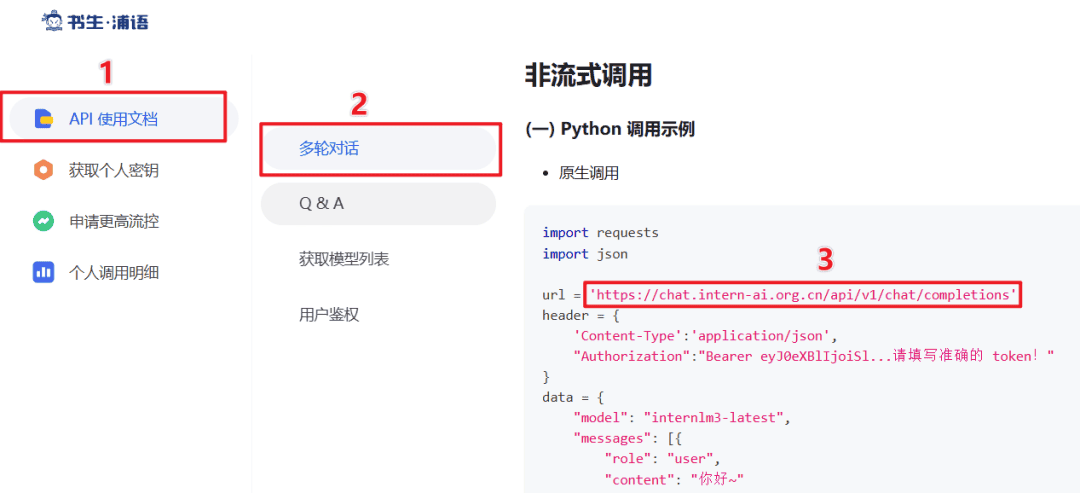The width and height of the screenshot is (1080, 493).
Task: Click the "messages": [{ code line
Action: coord(627,438)
